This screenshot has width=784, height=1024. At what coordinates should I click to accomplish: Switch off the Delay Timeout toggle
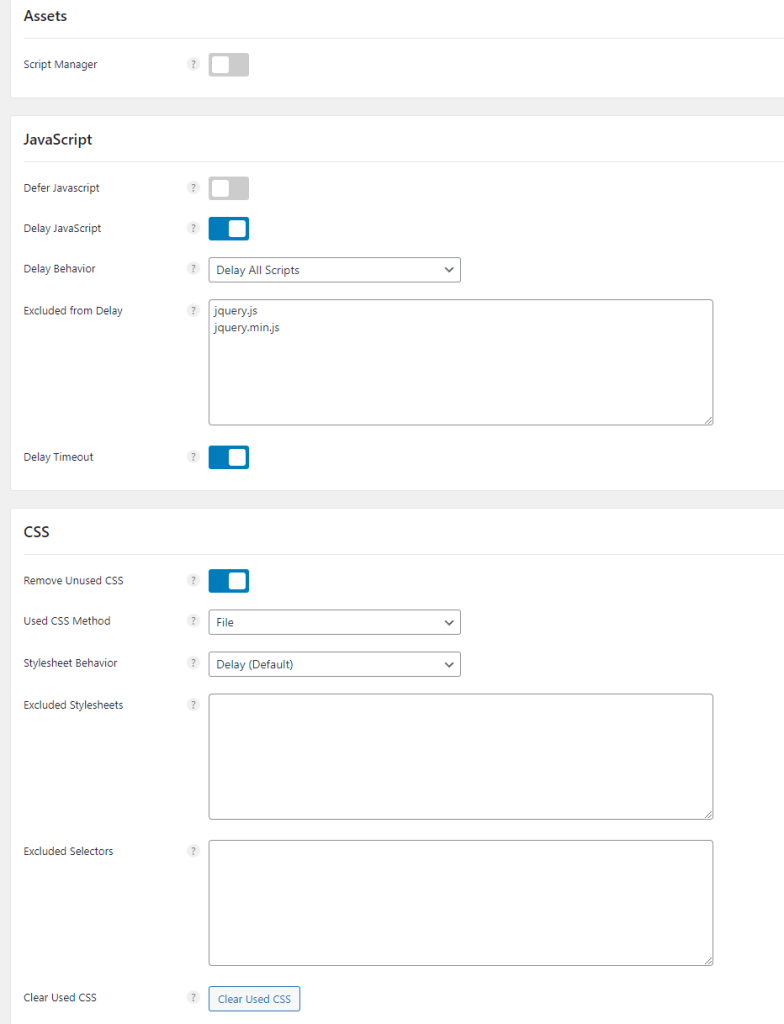[x=229, y=457]
